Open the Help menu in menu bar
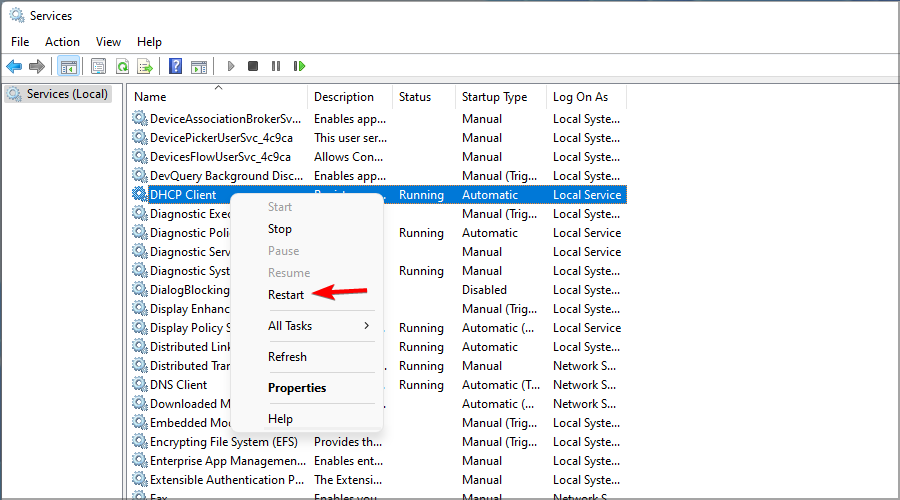 [x=149, y=42]
